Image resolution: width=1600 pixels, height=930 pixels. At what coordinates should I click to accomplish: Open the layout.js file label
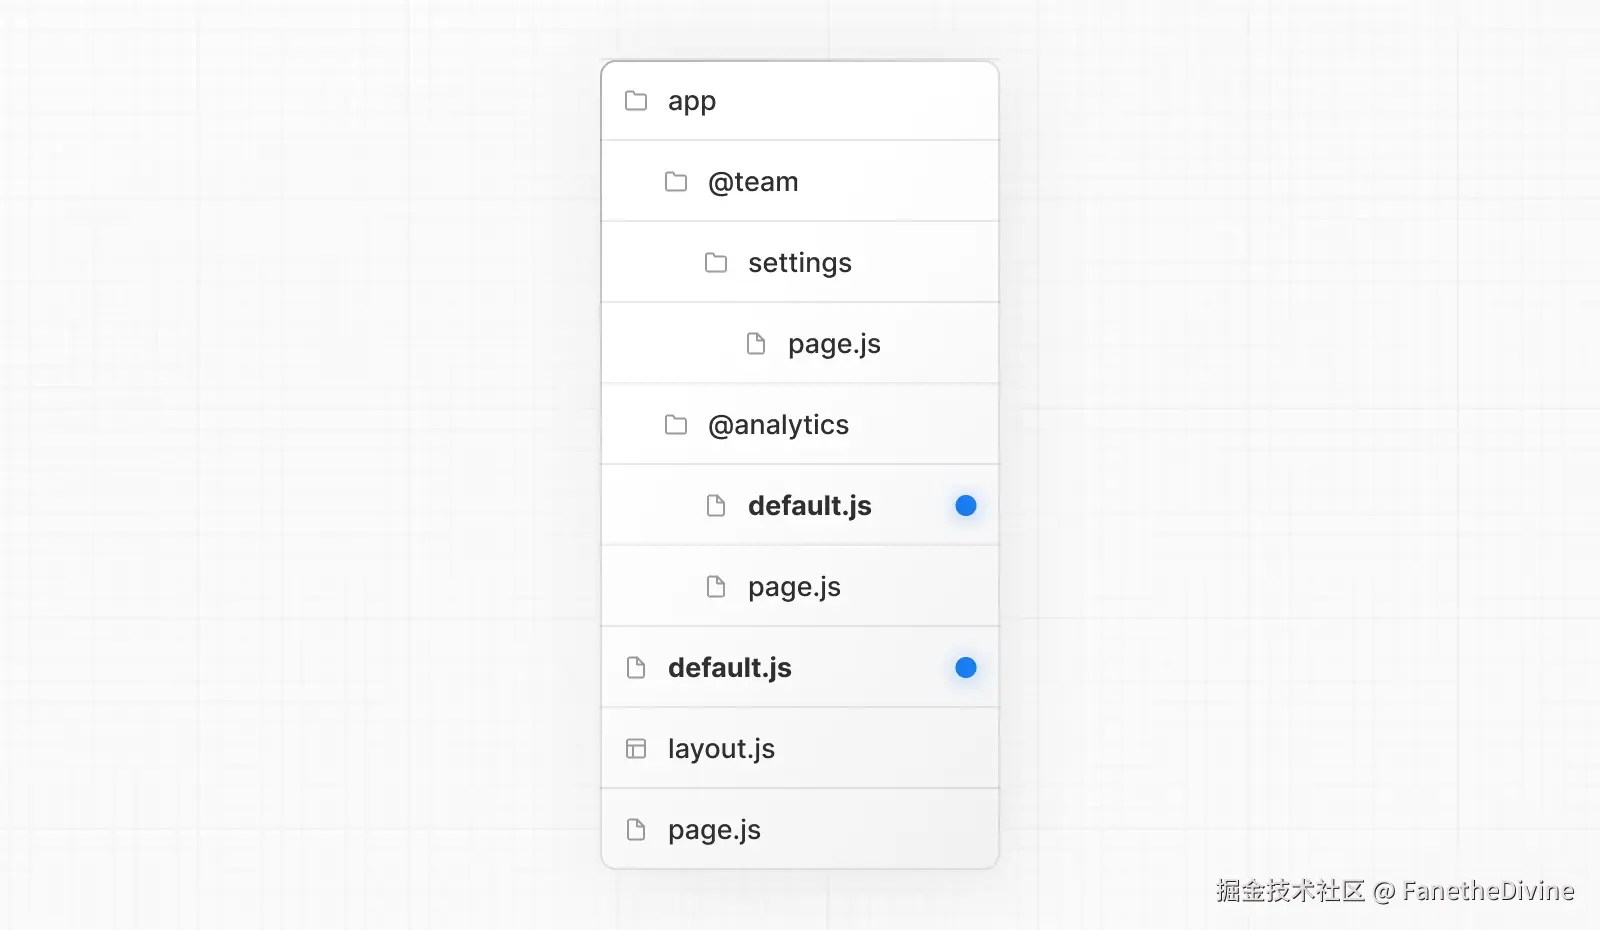click(721, 749)
